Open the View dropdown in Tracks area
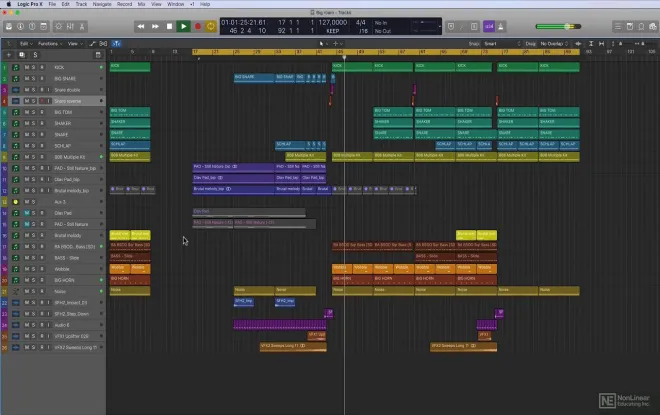Screen dimensions: 660x415 (75, 44)
